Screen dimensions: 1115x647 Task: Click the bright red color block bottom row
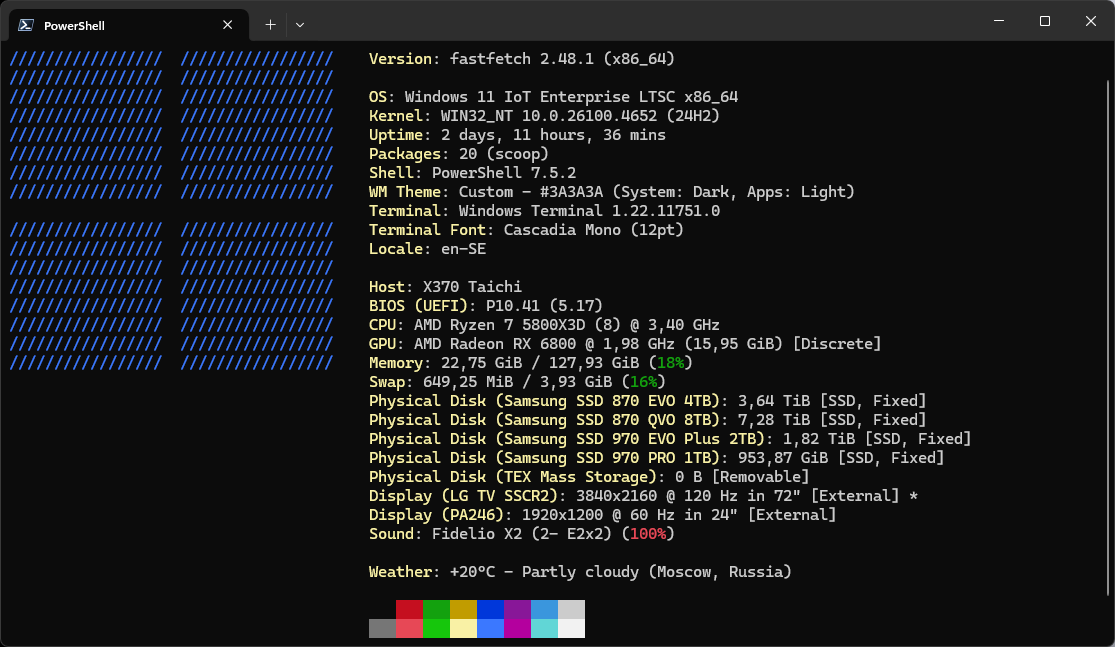click(410, 629)
